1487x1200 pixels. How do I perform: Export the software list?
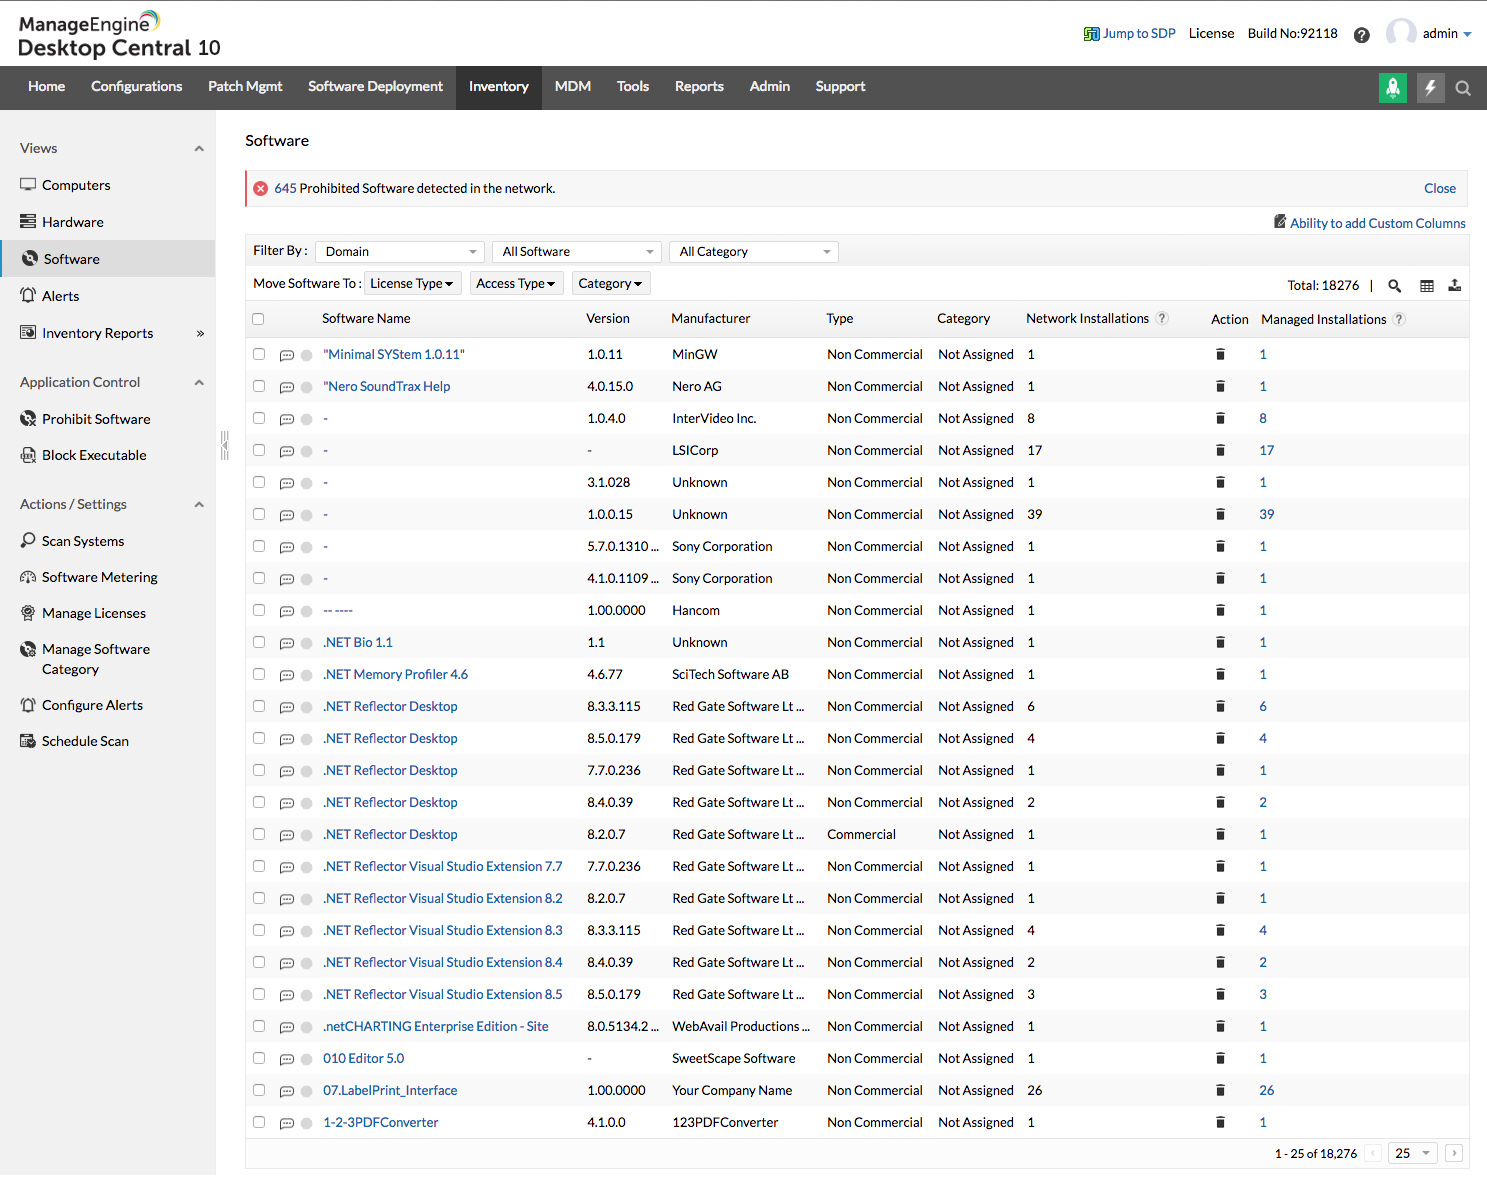coord(1455,286)
